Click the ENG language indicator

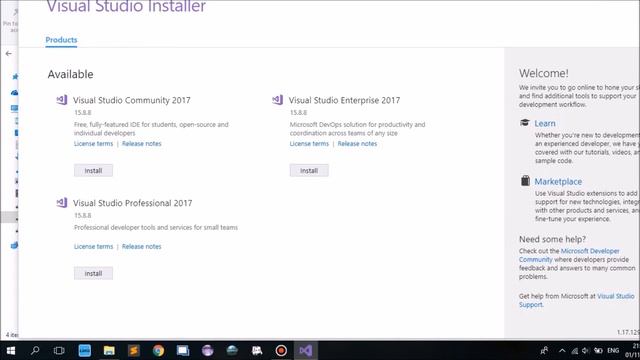pos(613,351)
